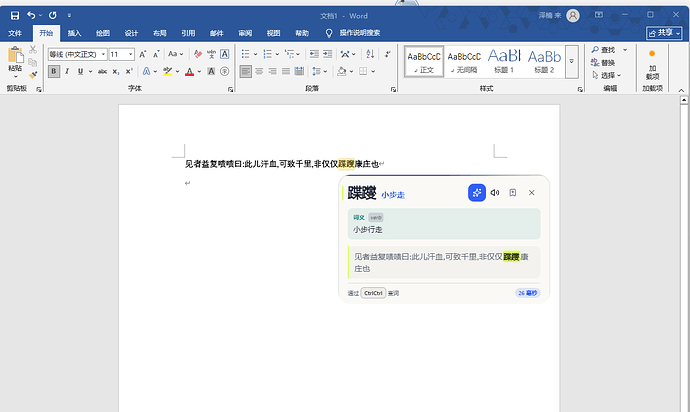
Task: Click the shading paint bucket icon
Action: click(x=341, y=71)
